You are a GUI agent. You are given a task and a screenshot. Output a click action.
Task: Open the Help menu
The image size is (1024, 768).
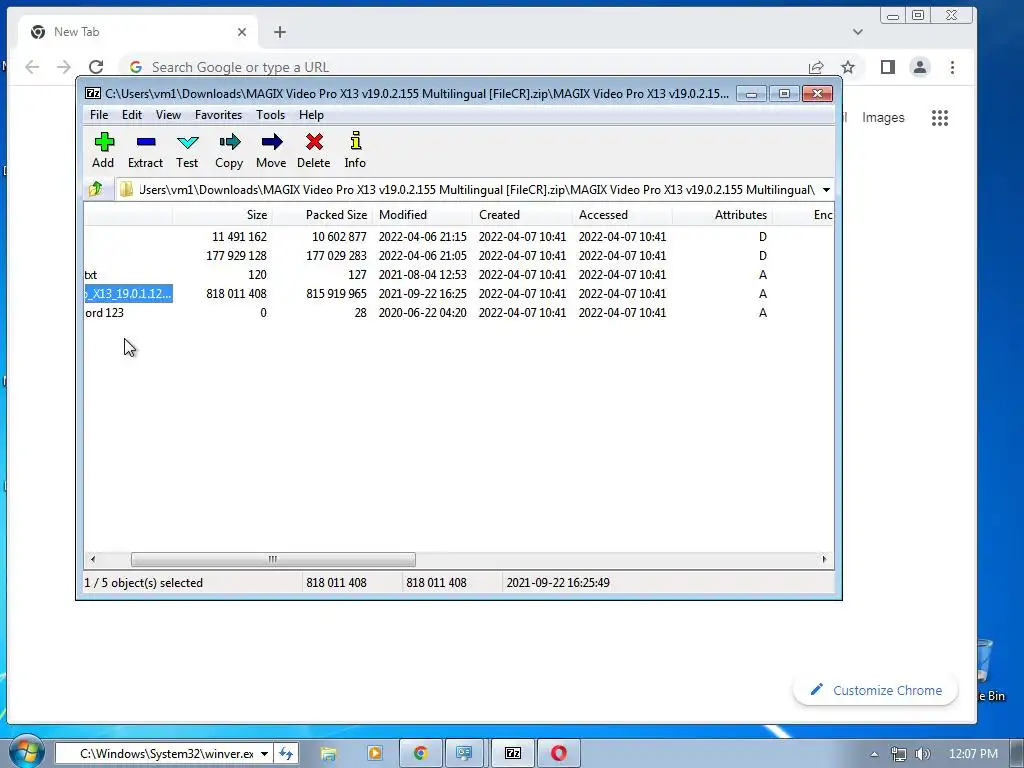coord(312,115)
